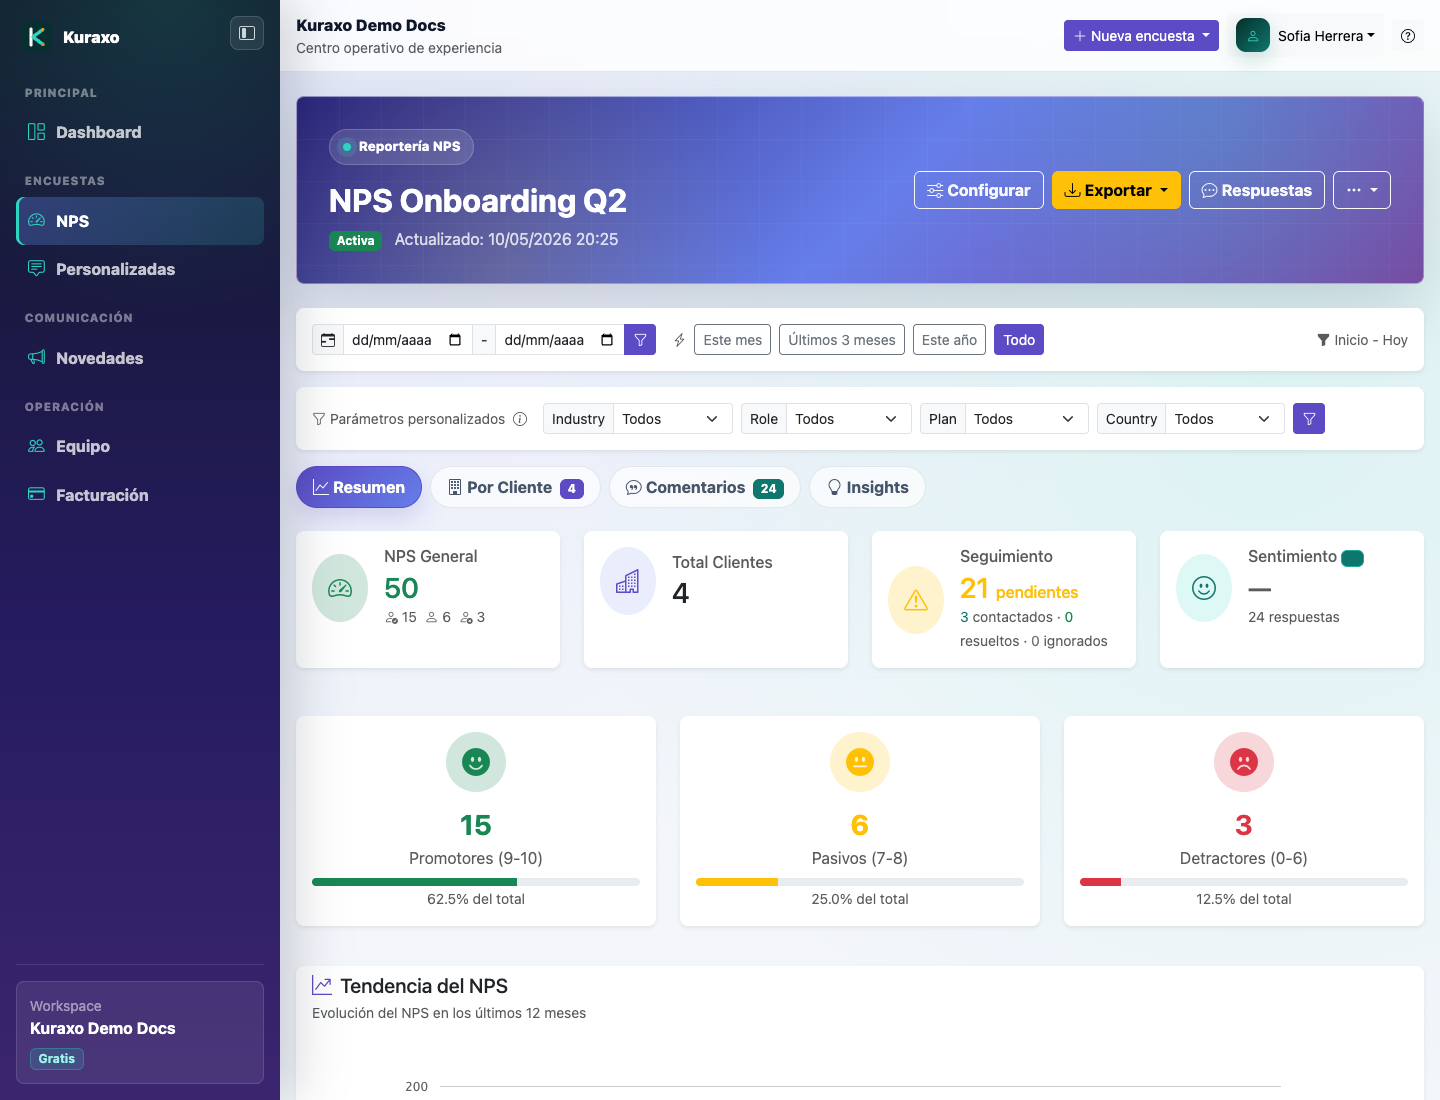Select NPS in the sidebar
1440x1100 pixels.
pos(140,221)
